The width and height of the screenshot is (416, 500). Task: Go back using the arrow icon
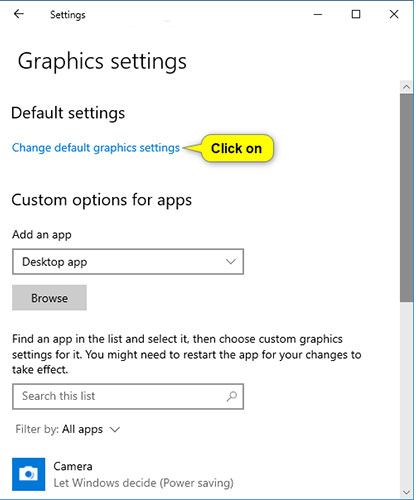(19, 14)
